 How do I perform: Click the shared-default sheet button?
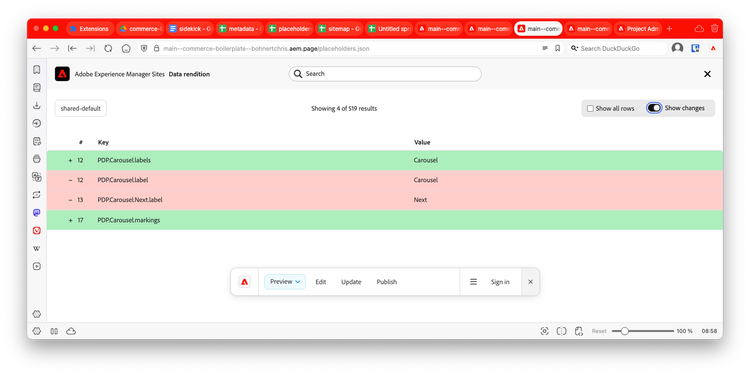(x=81, y=109)
